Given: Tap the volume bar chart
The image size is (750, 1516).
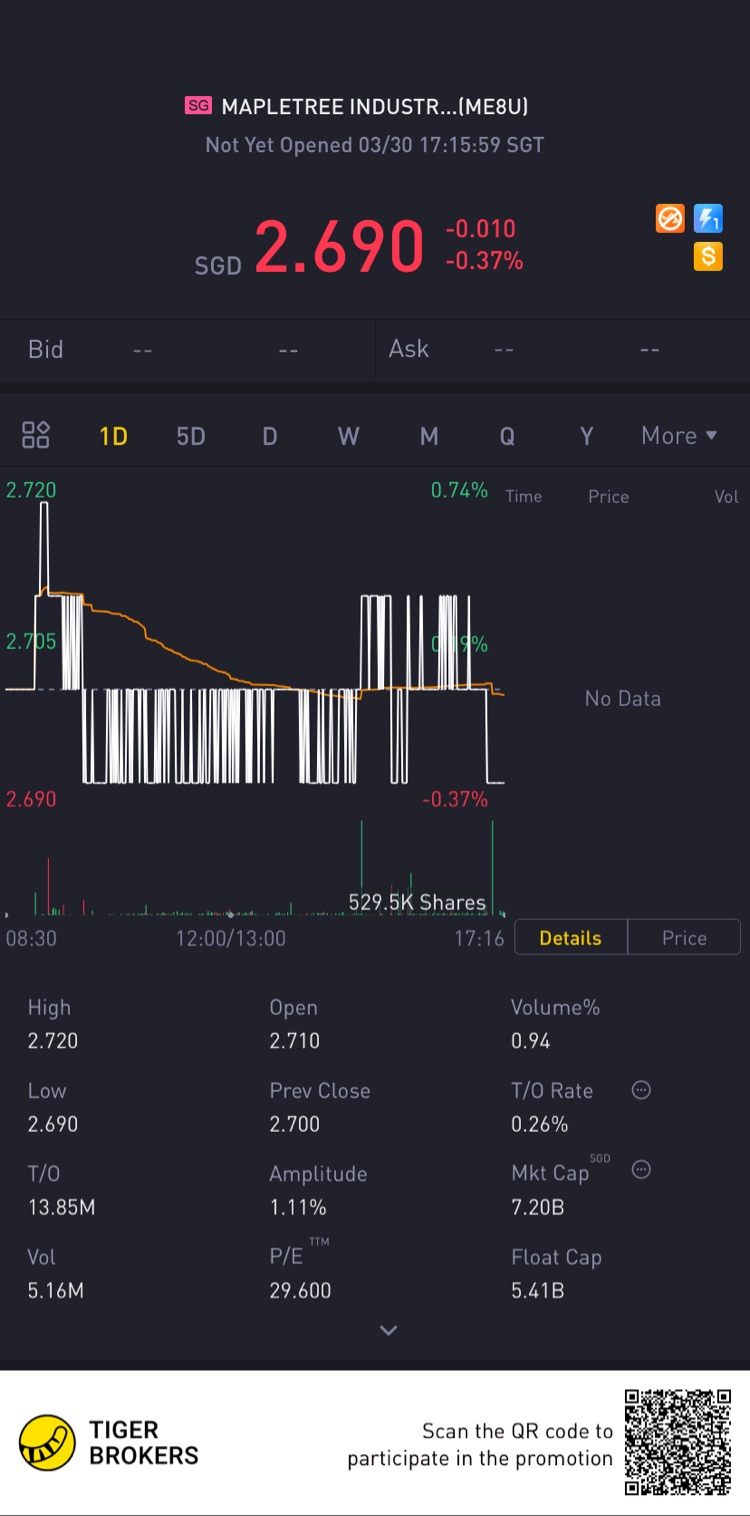Looking at the screenshot, I should [x=254, y=868].
